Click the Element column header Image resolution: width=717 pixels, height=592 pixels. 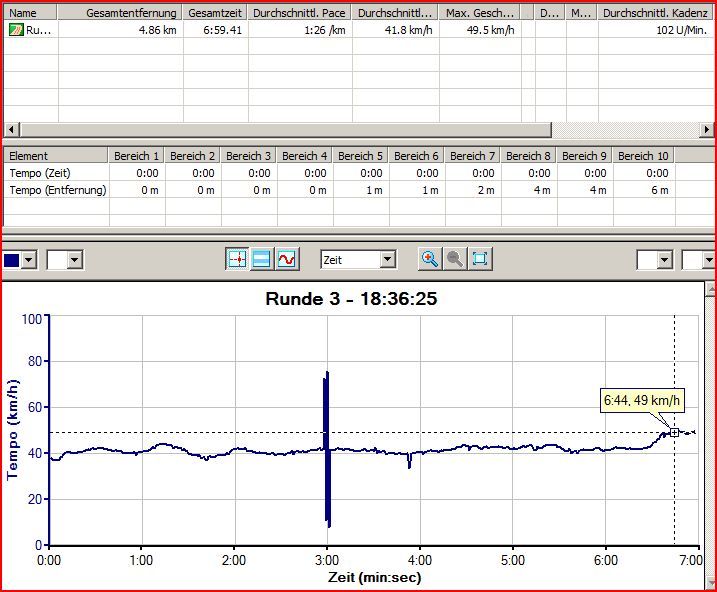[x=55, y=156]
